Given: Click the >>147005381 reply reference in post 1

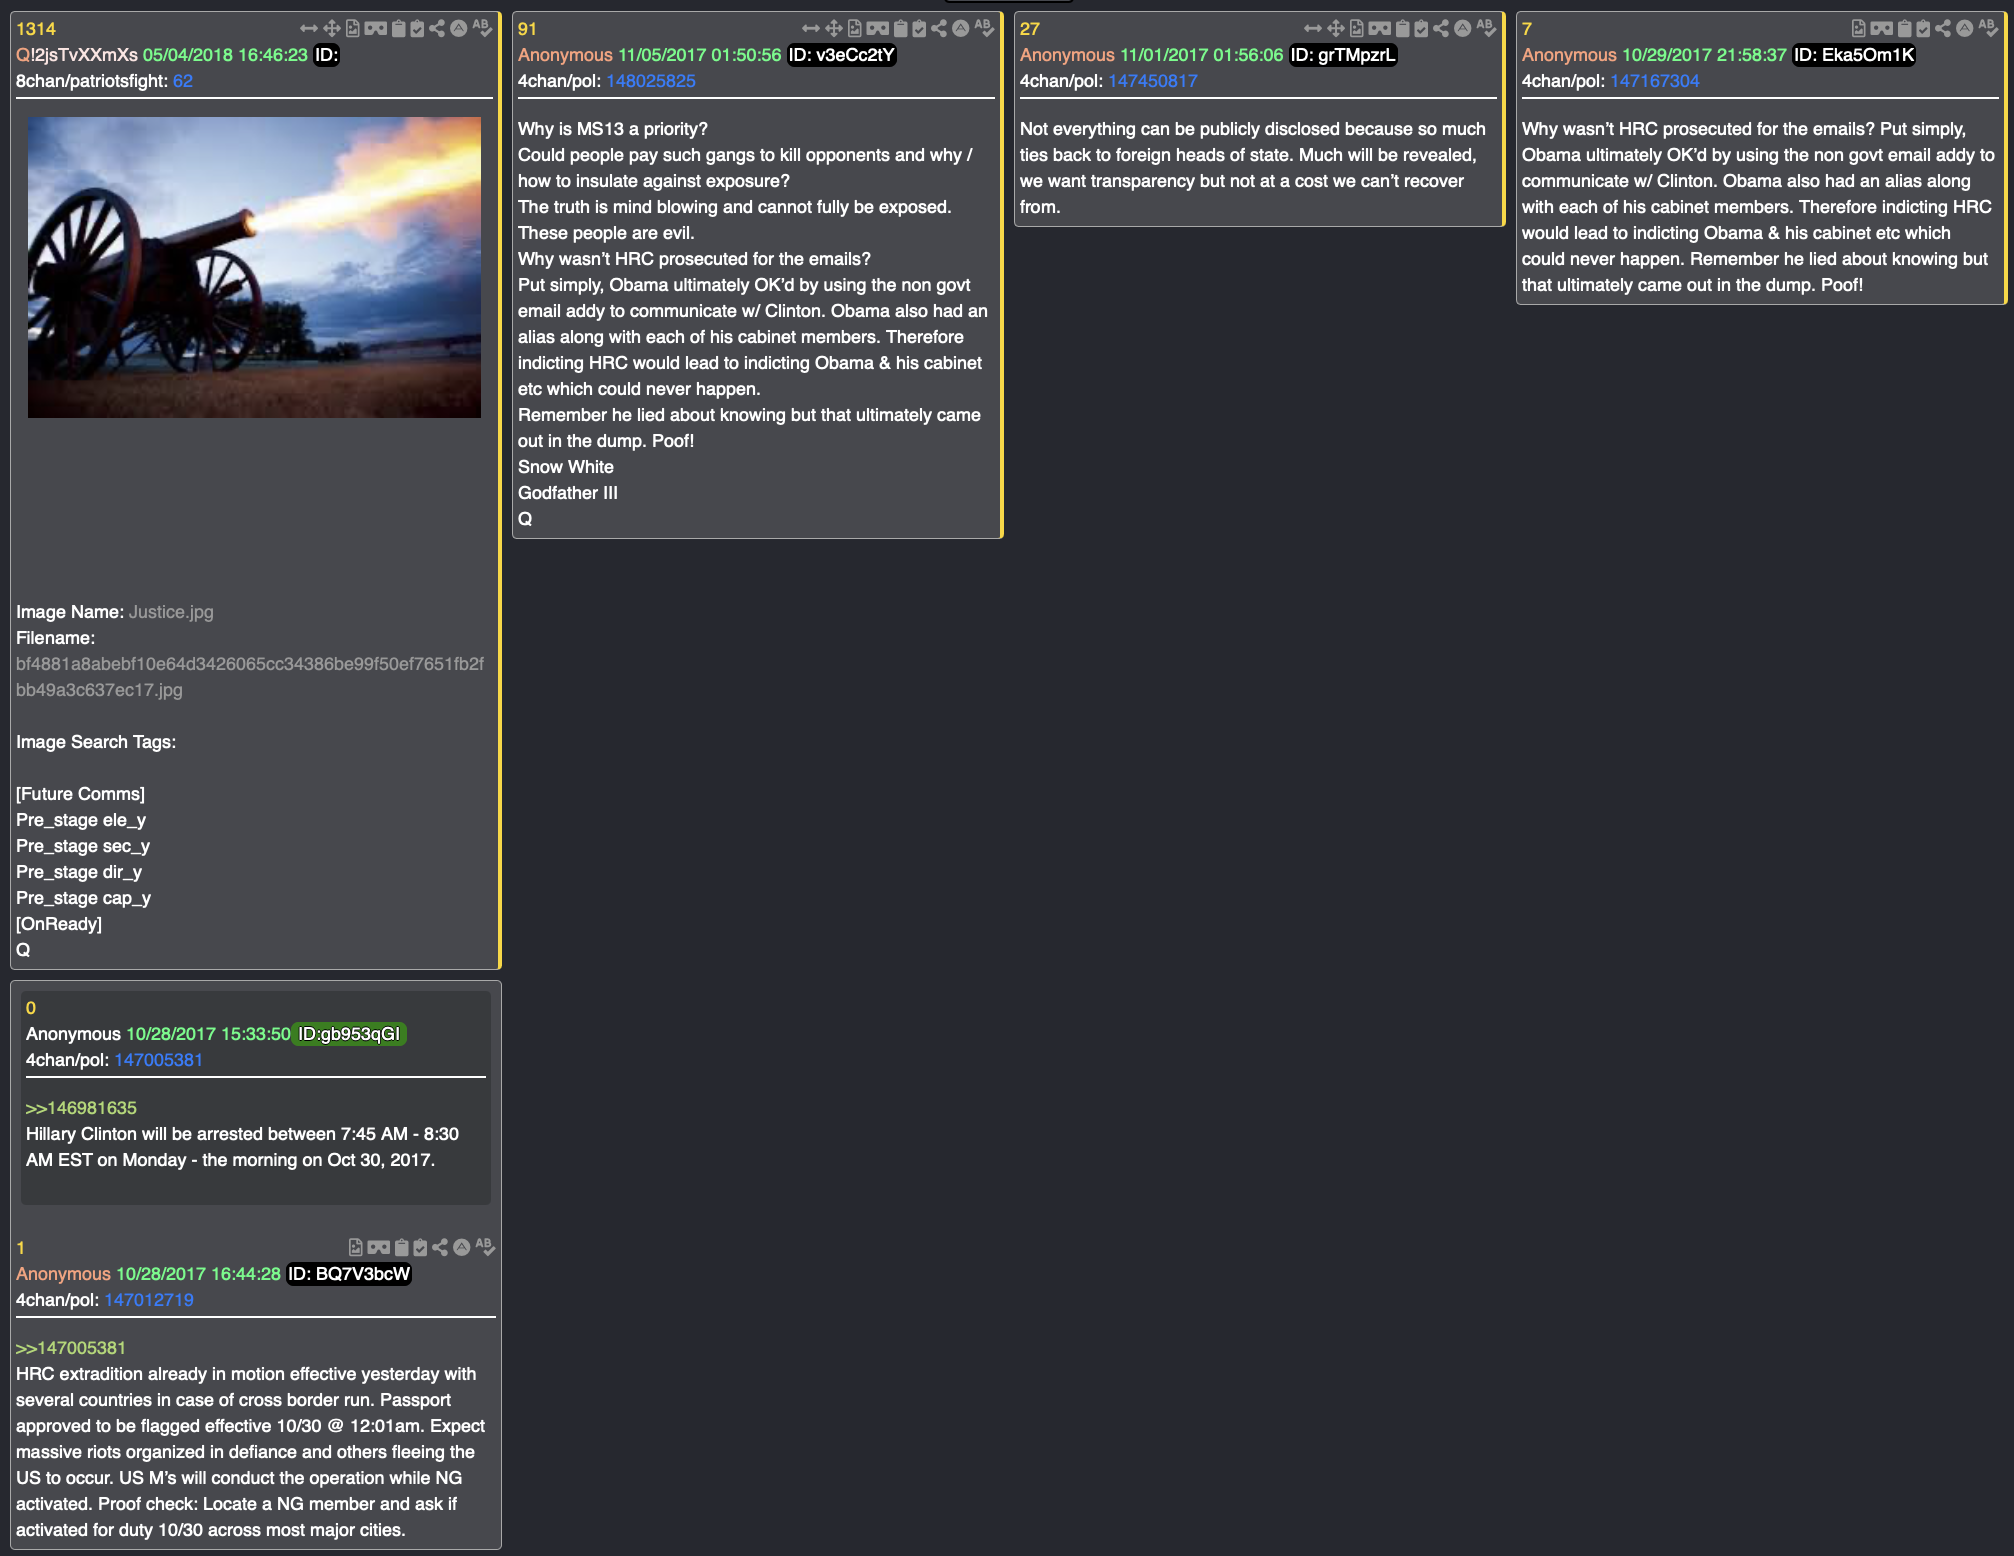Looking at the screenshot, I should coord(71,1348).
